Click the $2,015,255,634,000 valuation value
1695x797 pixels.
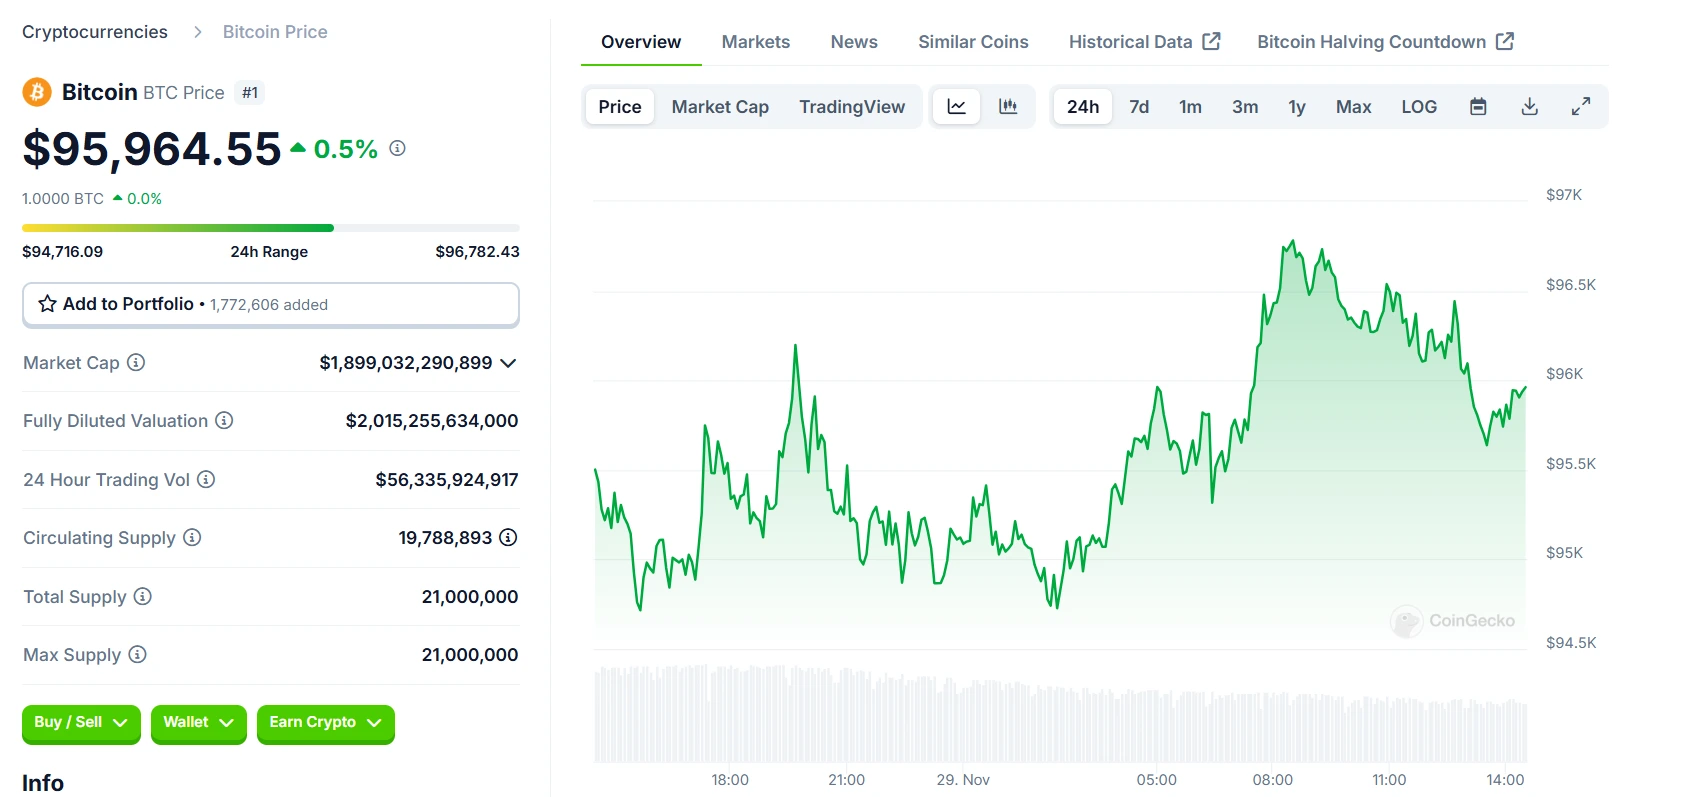click(x=432, y=421)
